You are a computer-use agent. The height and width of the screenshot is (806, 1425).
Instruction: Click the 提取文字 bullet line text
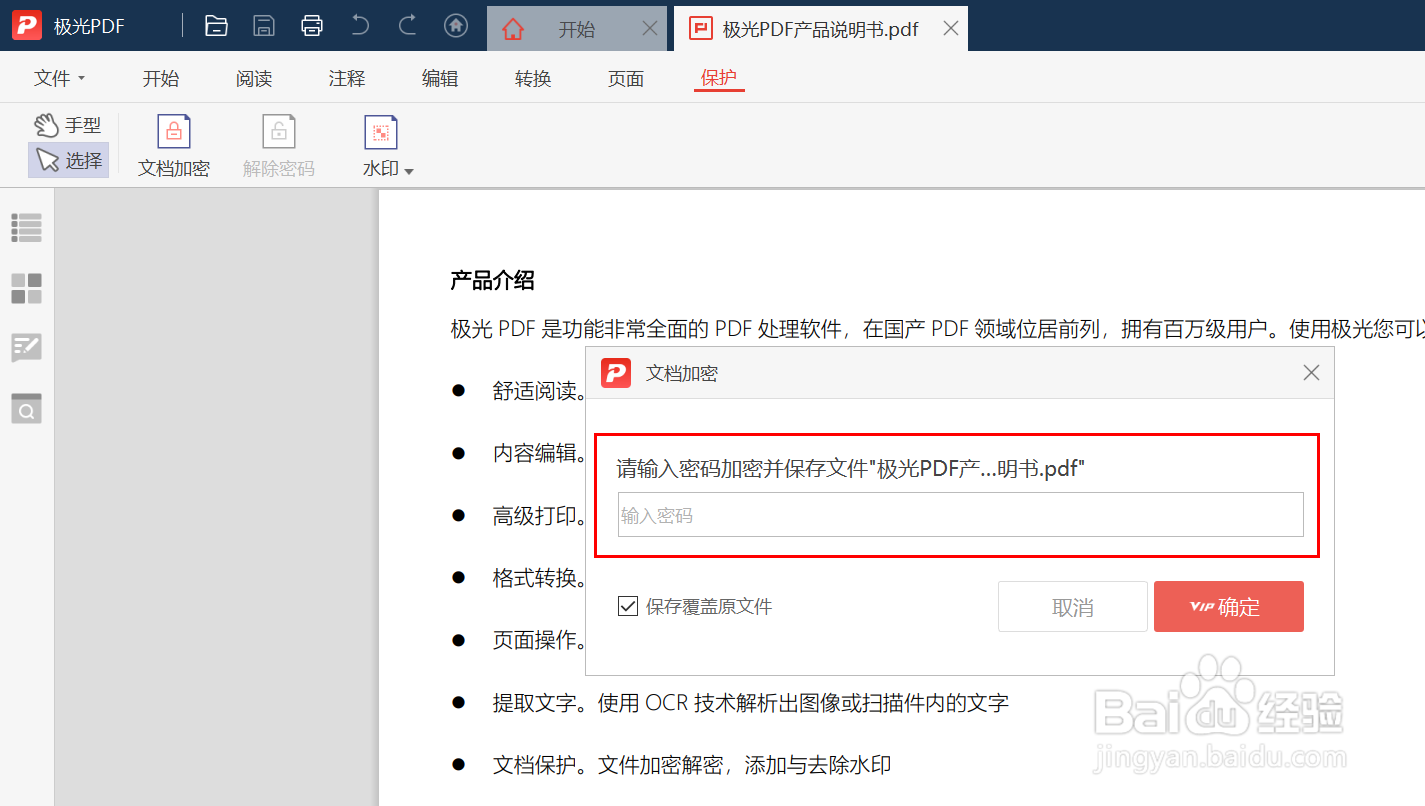(x=751, y=703)
